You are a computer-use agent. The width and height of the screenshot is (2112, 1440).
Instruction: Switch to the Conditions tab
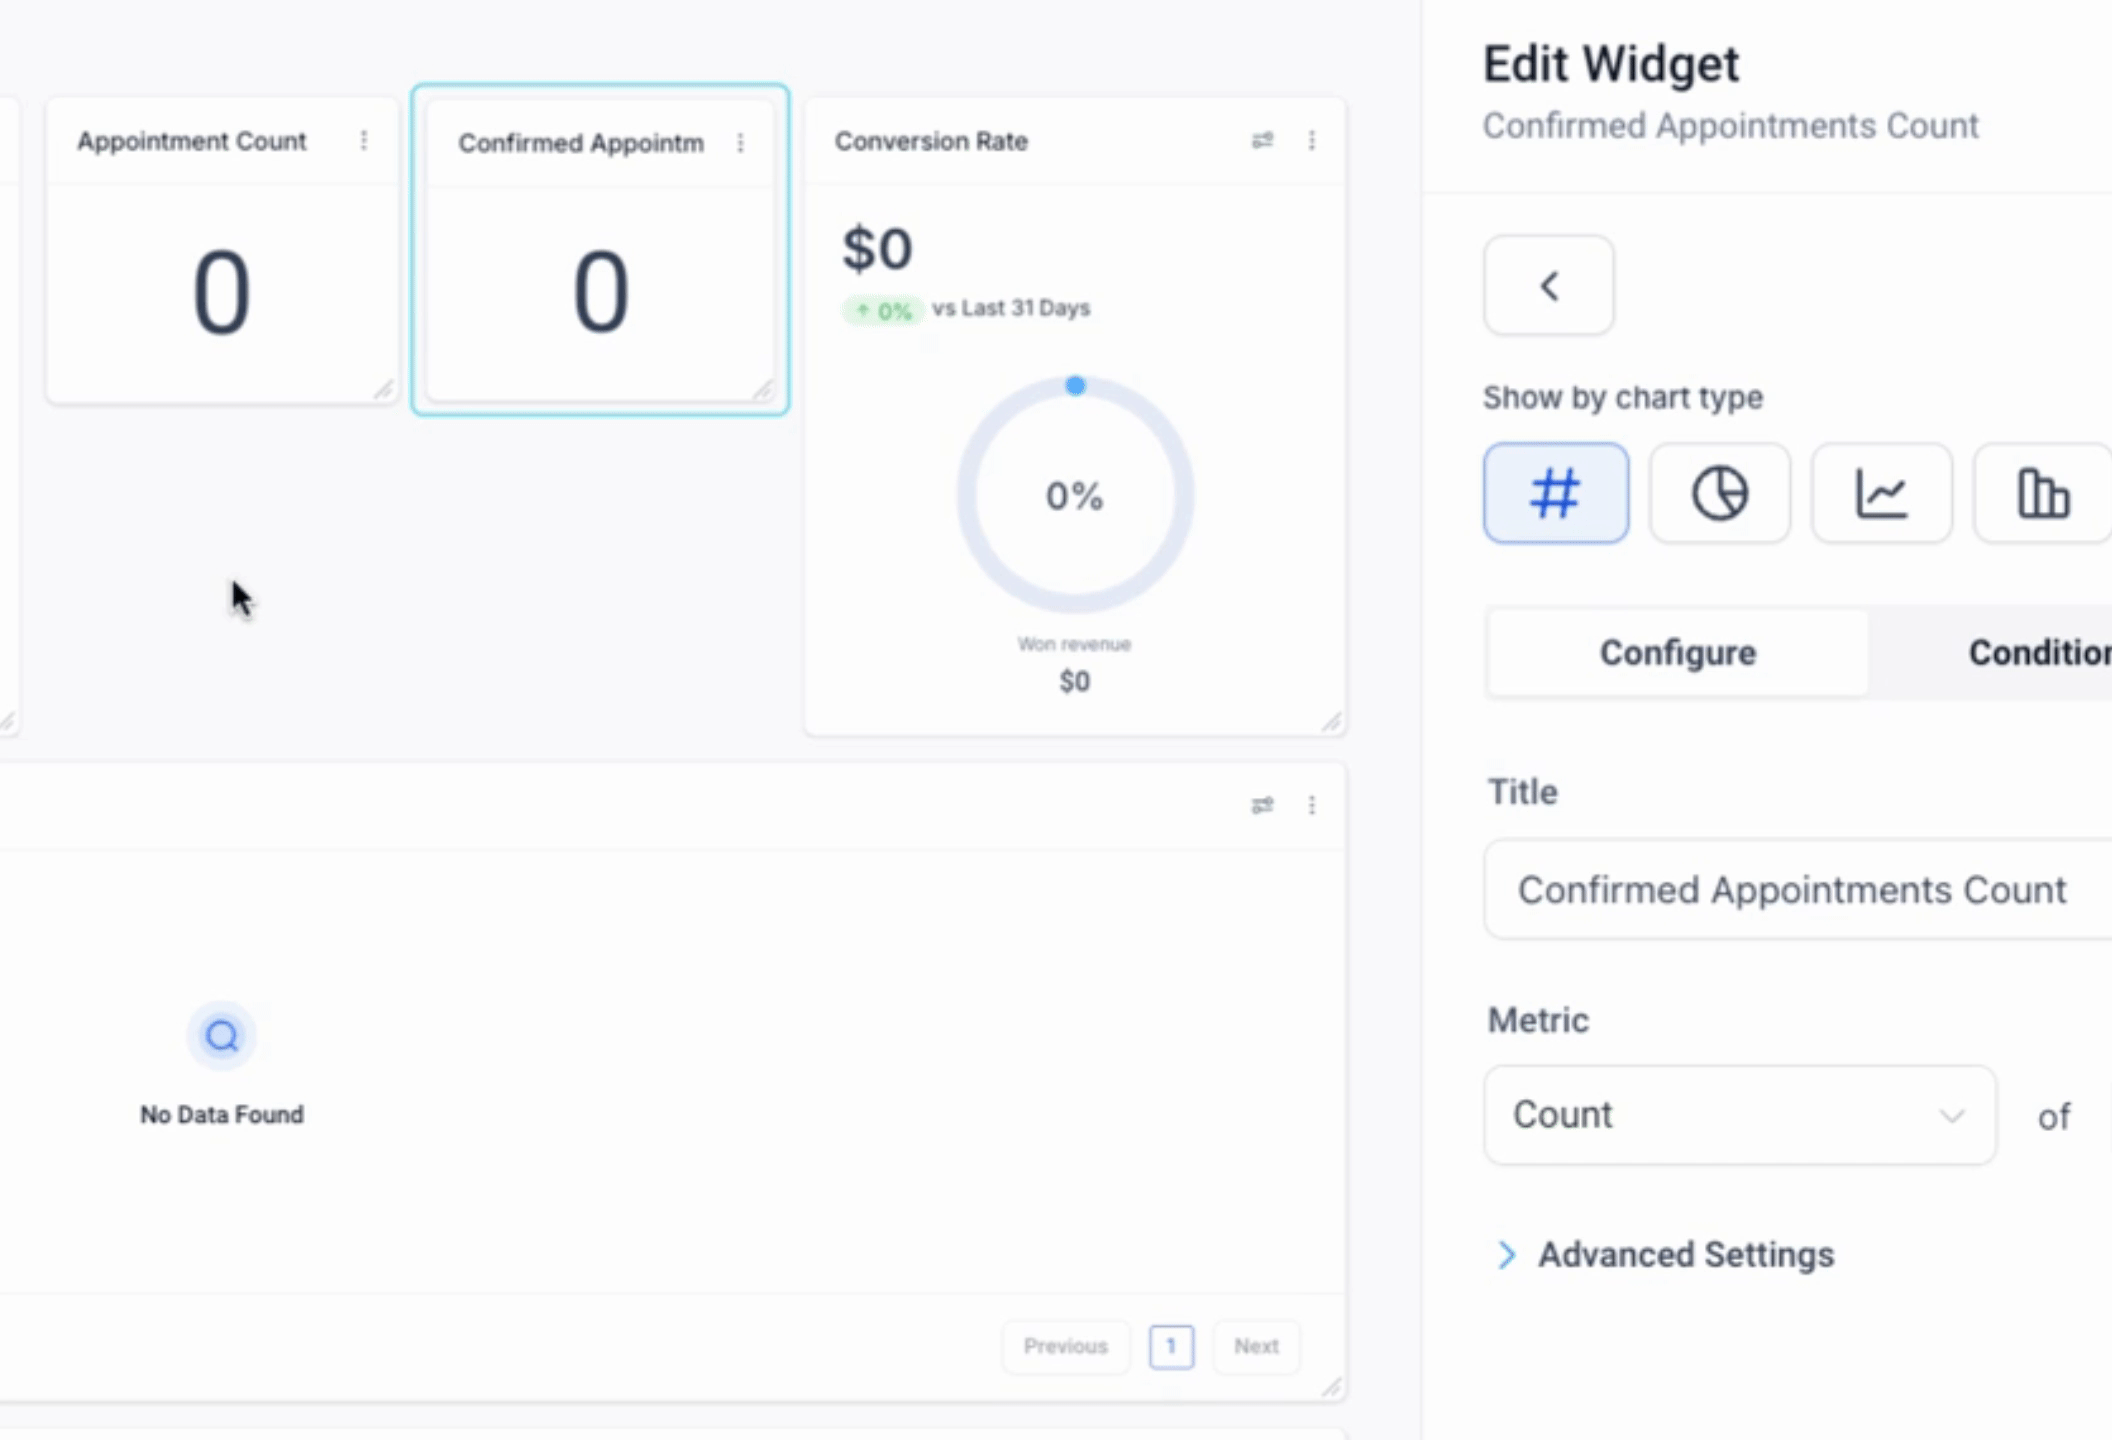(x=2038, y=653)
